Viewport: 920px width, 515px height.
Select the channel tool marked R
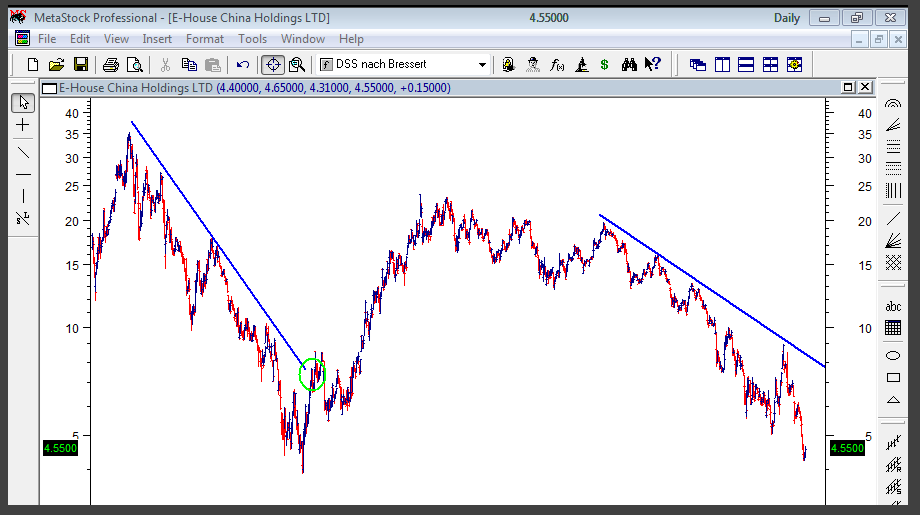pyautogui.click(x=893, y=465)
